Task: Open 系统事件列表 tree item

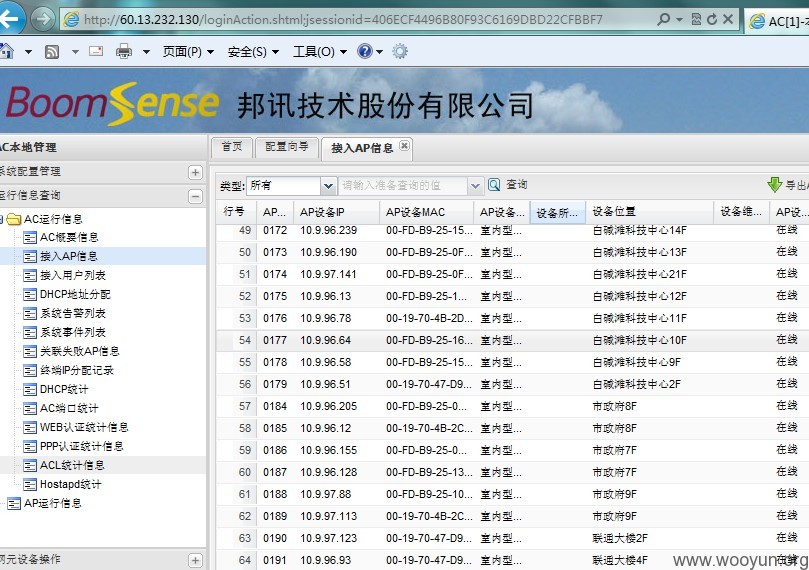Action: (x=73, y=333)
